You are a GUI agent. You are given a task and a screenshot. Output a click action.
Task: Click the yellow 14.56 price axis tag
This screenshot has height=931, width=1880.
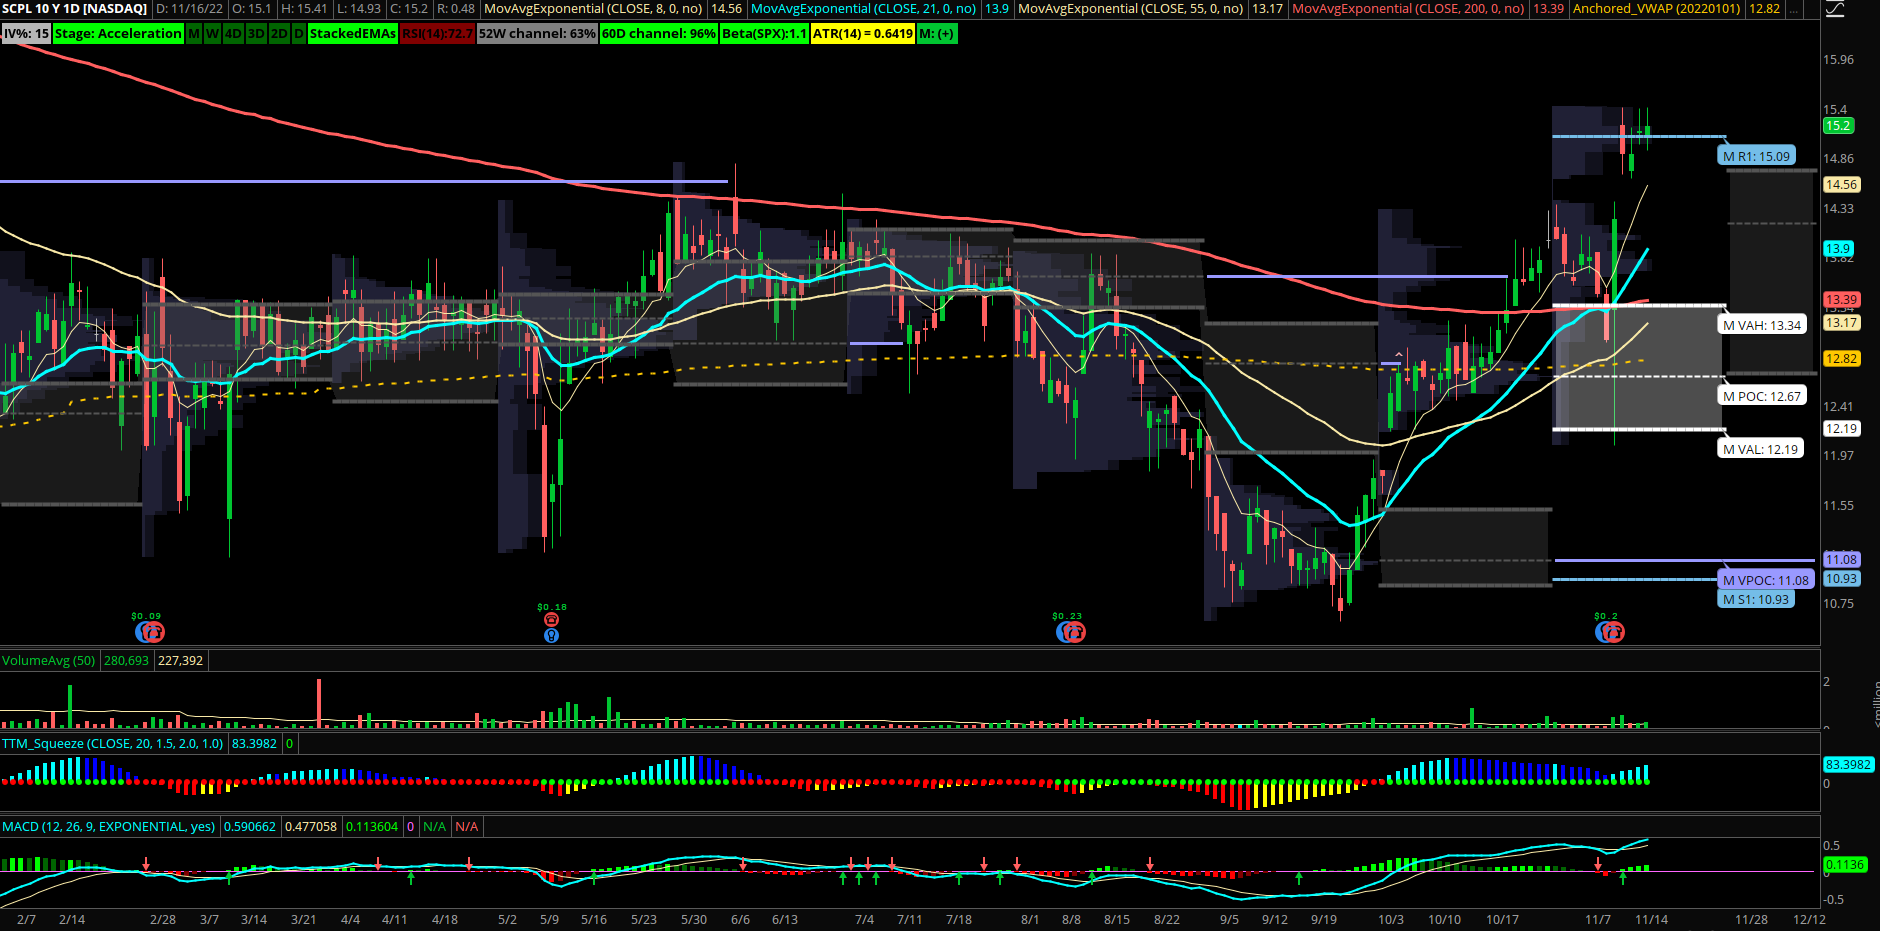(1841, 184)
